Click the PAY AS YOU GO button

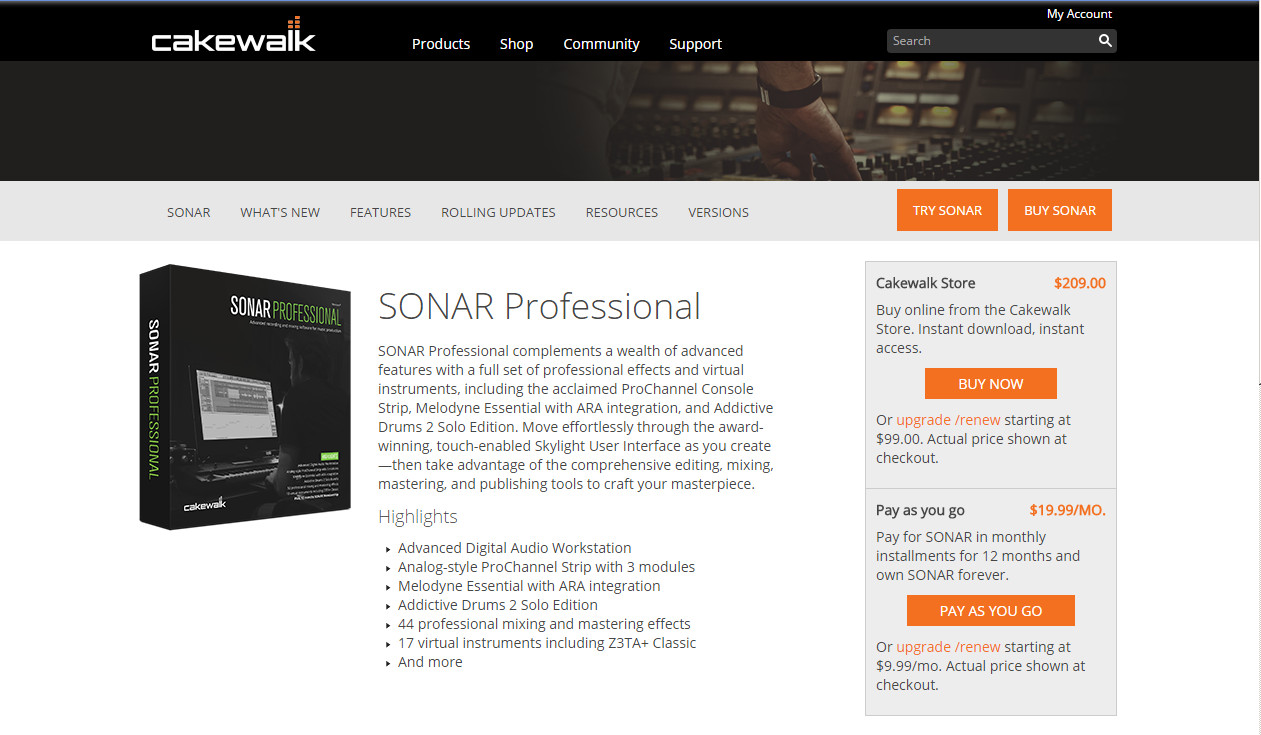(x=991, y=611)
